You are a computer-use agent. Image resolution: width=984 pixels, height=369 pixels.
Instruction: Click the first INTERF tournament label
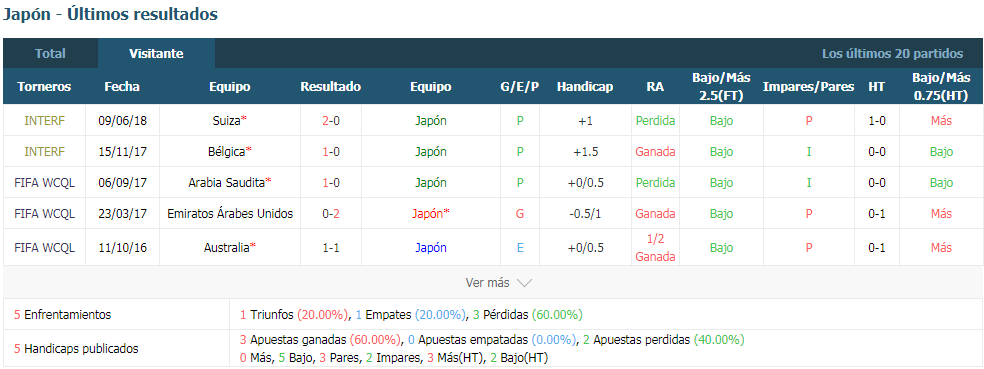(44, 120)
